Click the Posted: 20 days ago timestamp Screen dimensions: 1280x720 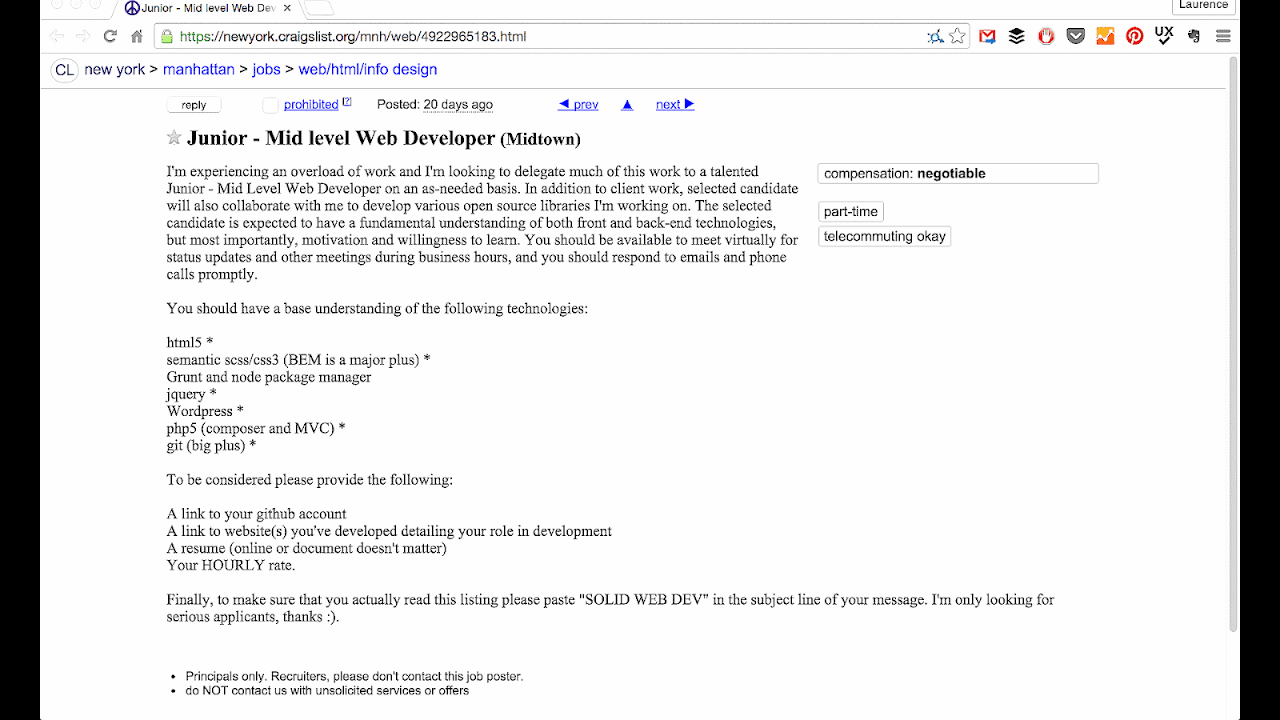[x=435, y=104]
